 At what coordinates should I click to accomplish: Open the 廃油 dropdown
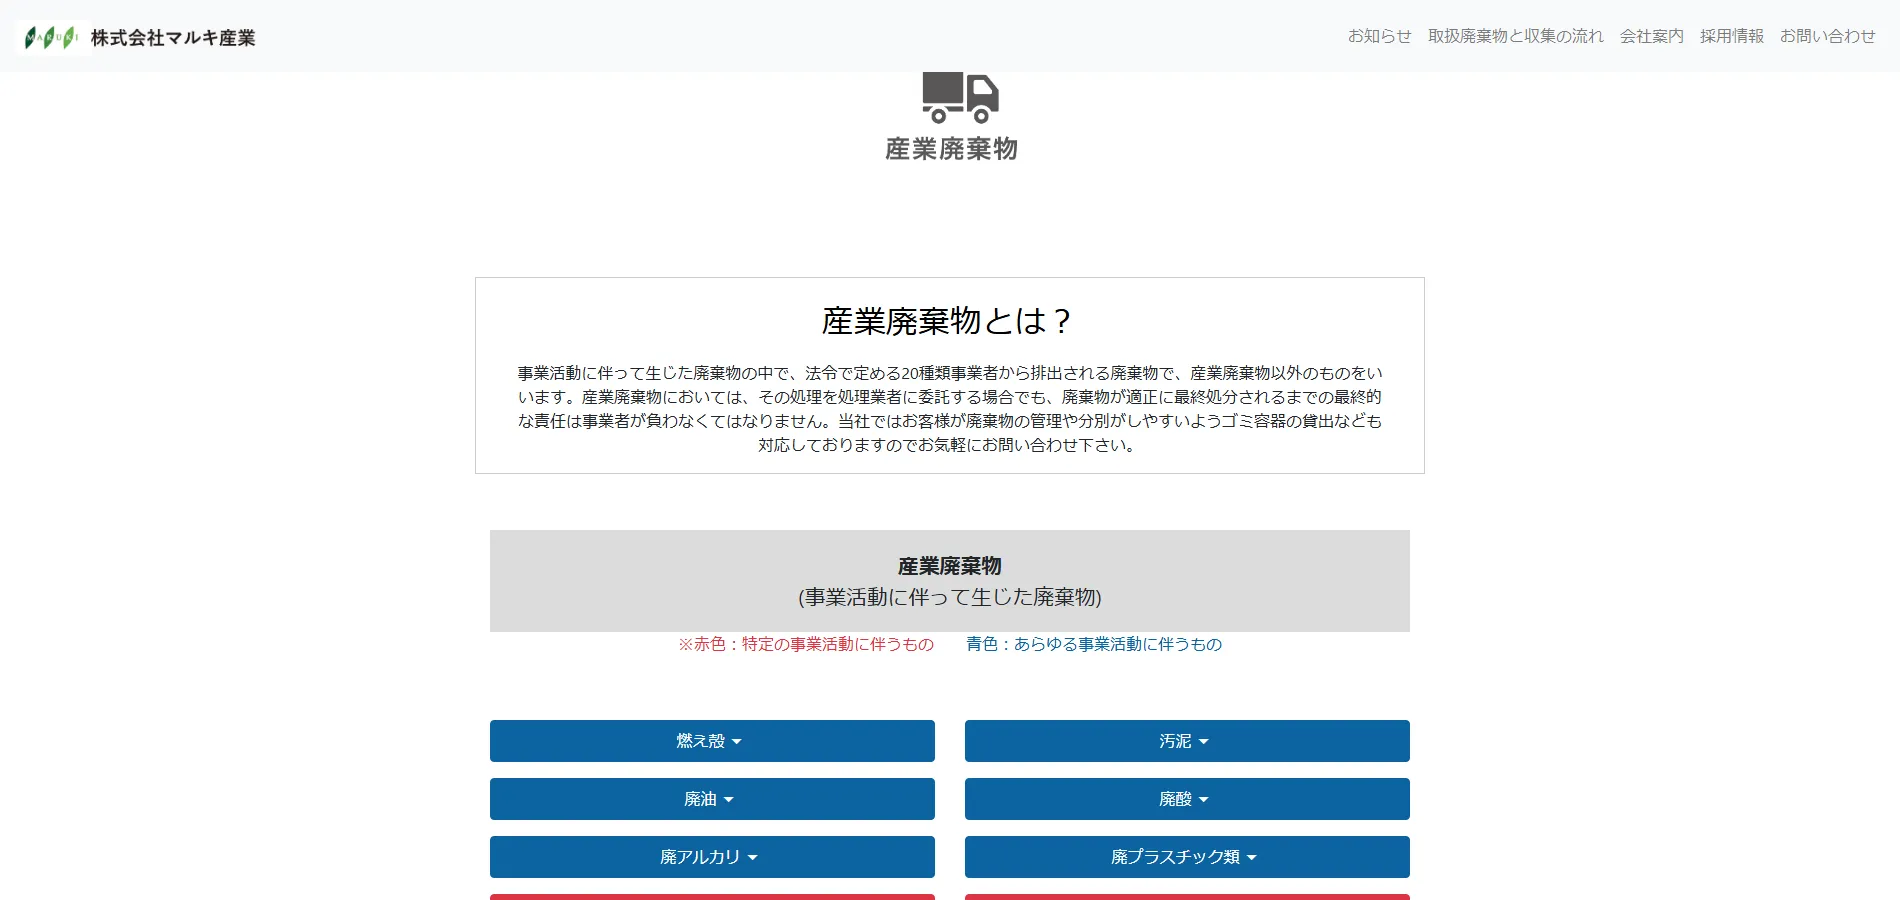[x=712, y=799]
